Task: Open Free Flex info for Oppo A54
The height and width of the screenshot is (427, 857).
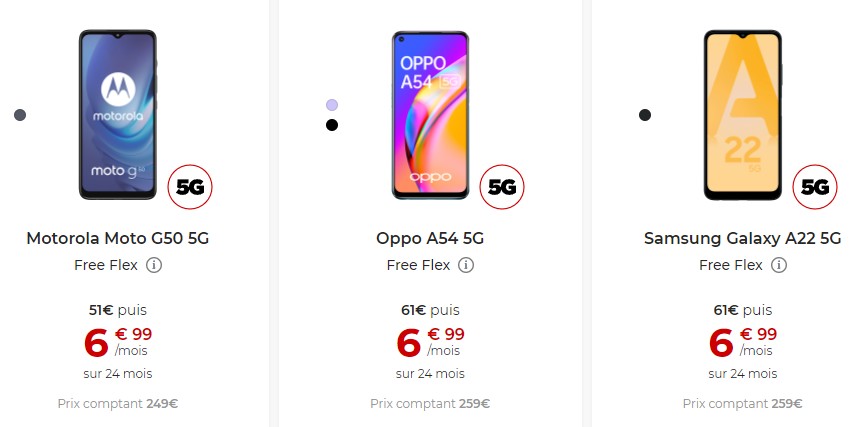Action: (466, 265)
